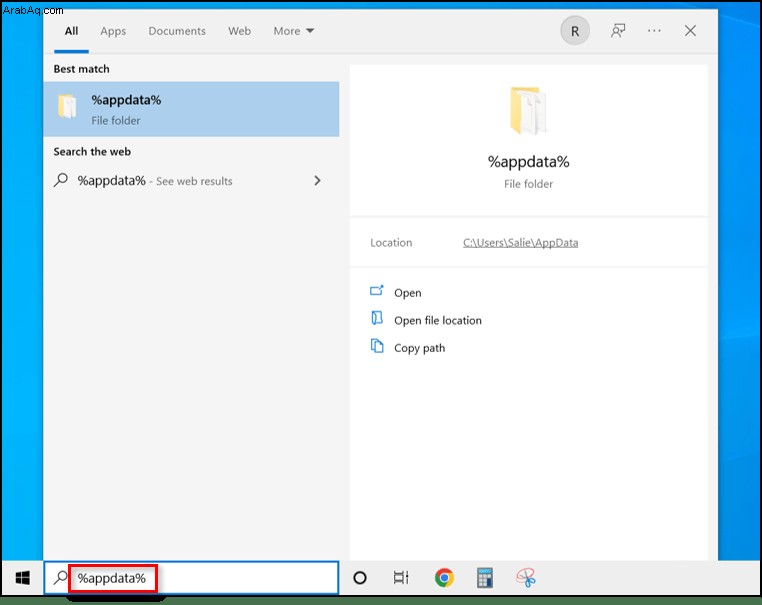Switch to the Apps tab
762x605 pixels.
pos(113,31)
